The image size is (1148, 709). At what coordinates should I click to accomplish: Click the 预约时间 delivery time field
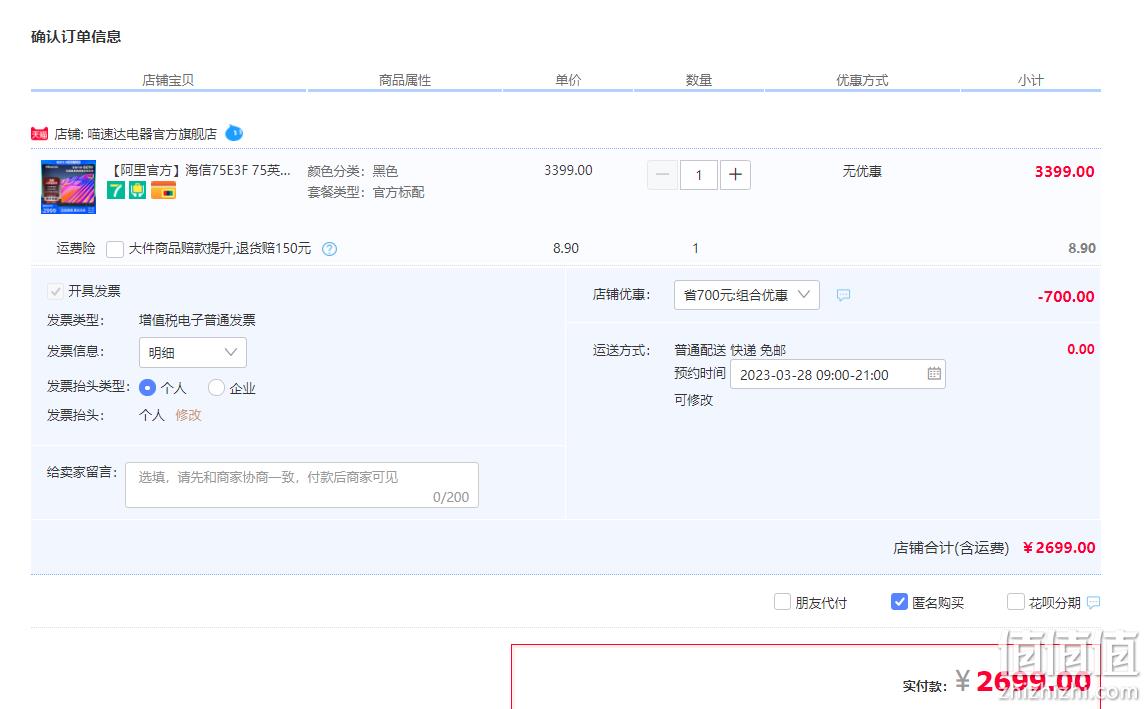(838, 374)
